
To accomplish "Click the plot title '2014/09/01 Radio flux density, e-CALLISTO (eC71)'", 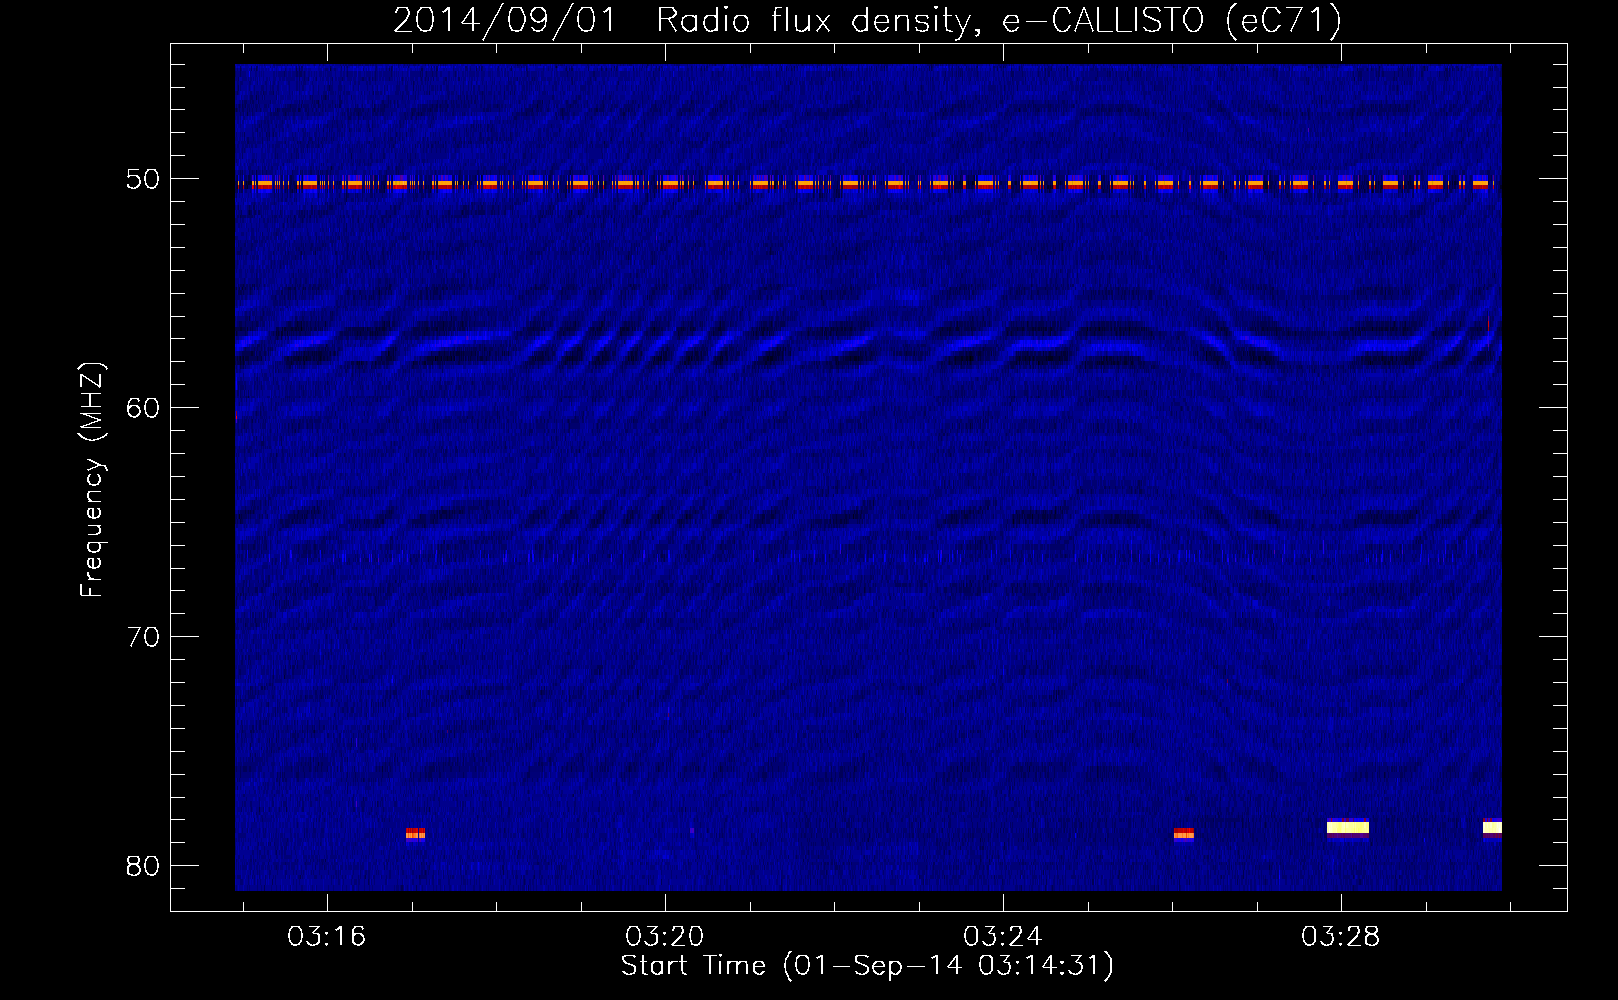I will coord(867,20).
